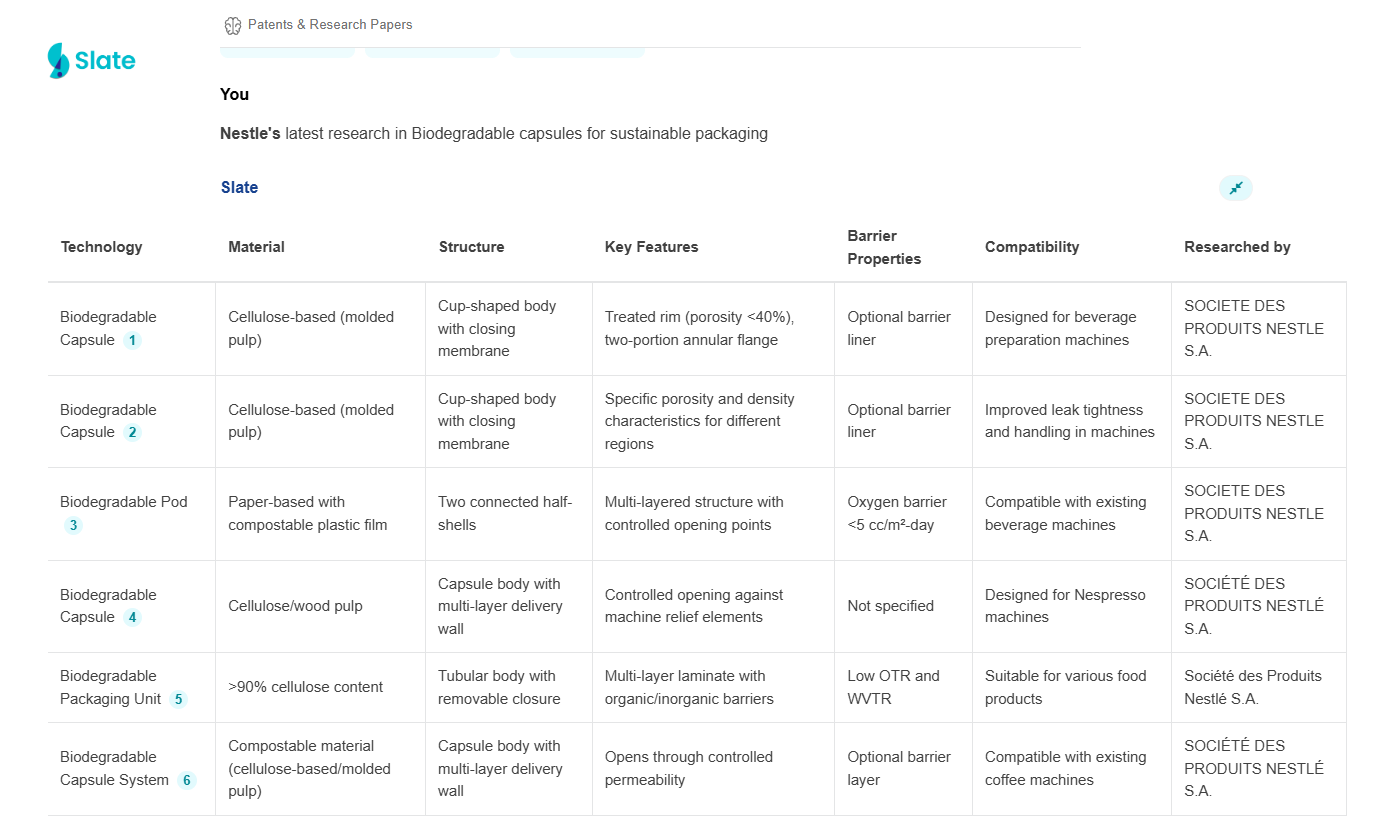1398x835 pixels.
Task: Open citation 4 beside Biodegradable Capsule
Action: coord(132,618)
